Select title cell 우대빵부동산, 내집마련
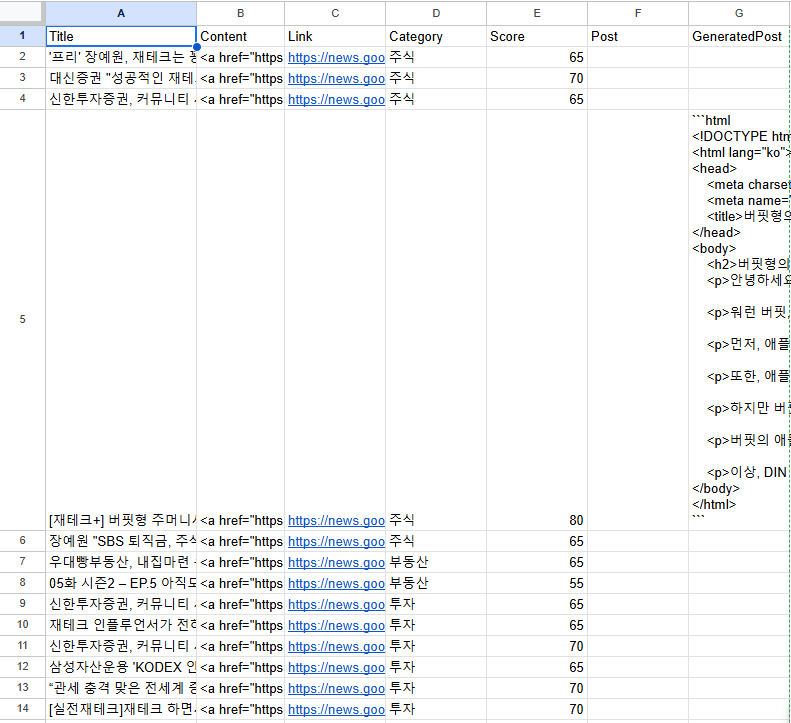 [121, 562]
